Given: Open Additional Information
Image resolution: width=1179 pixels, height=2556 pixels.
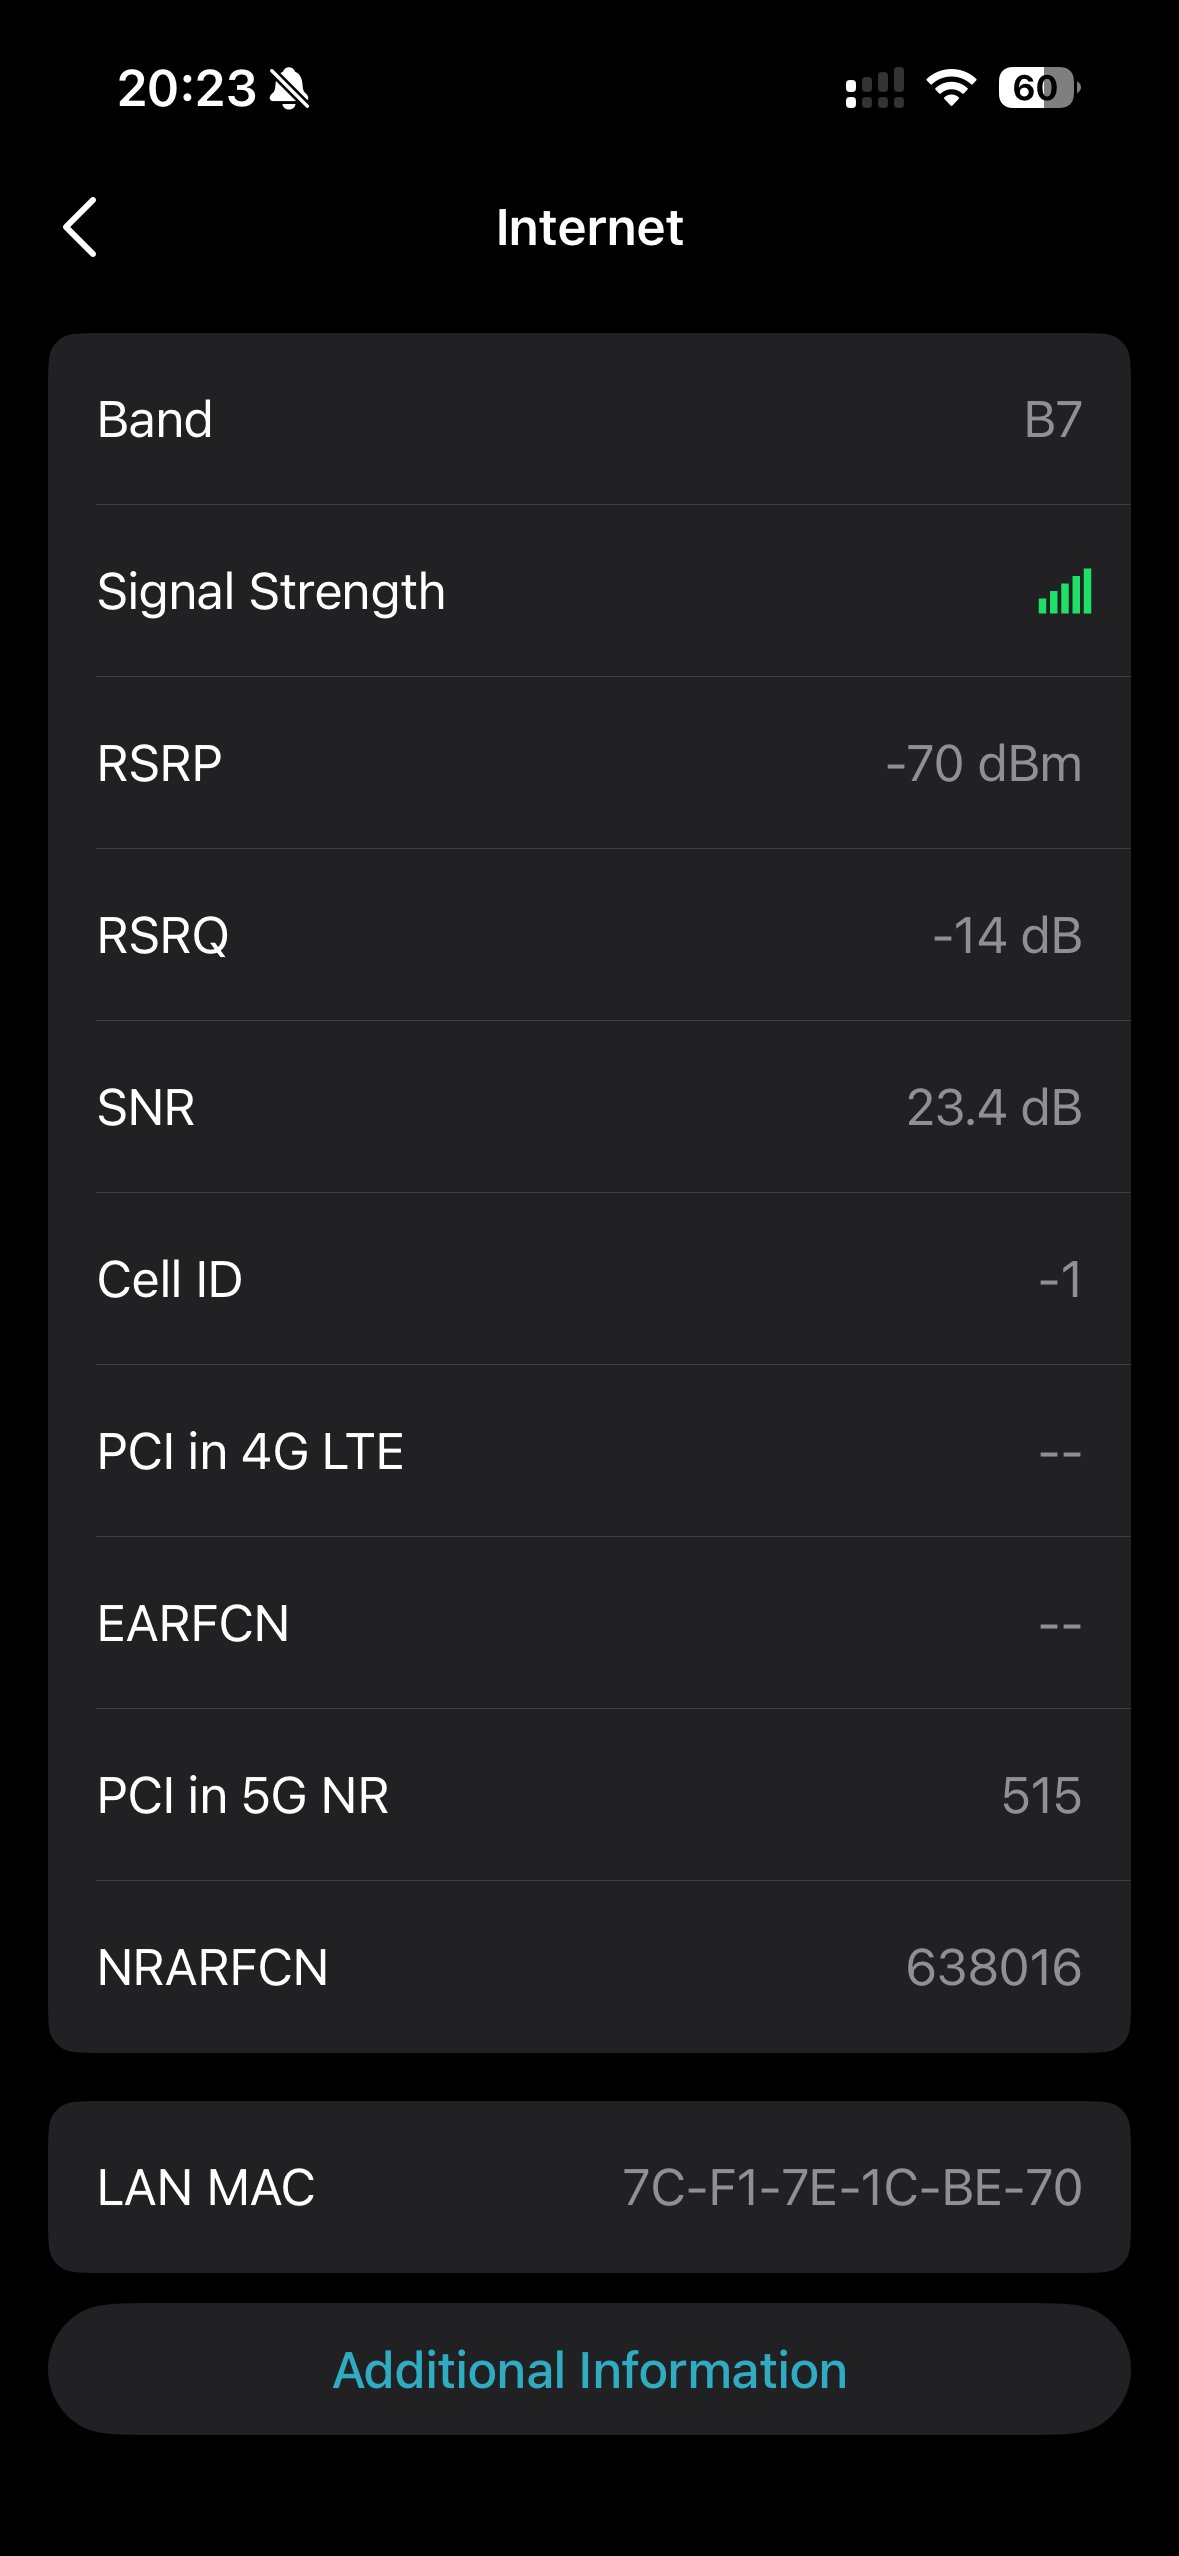Looking at the screenshot, I should click(590, 2370).
